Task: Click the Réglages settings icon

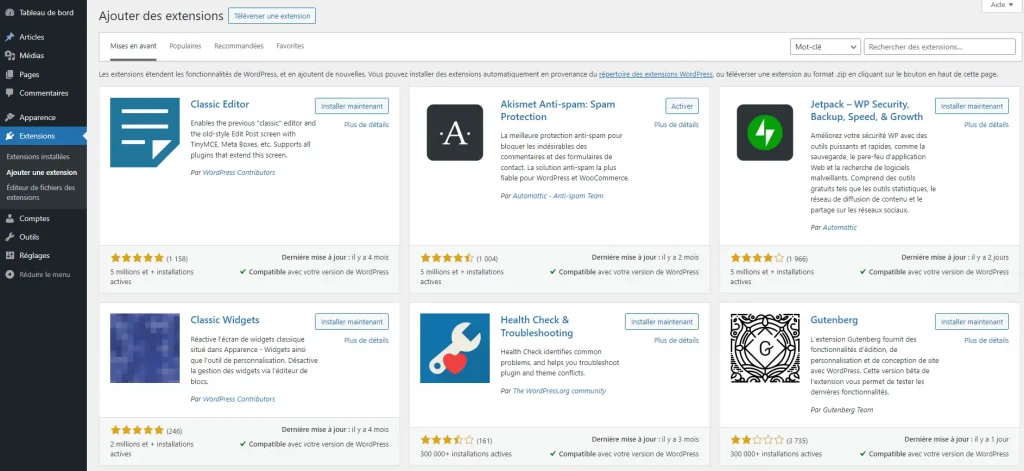Action: click(10, 255)
